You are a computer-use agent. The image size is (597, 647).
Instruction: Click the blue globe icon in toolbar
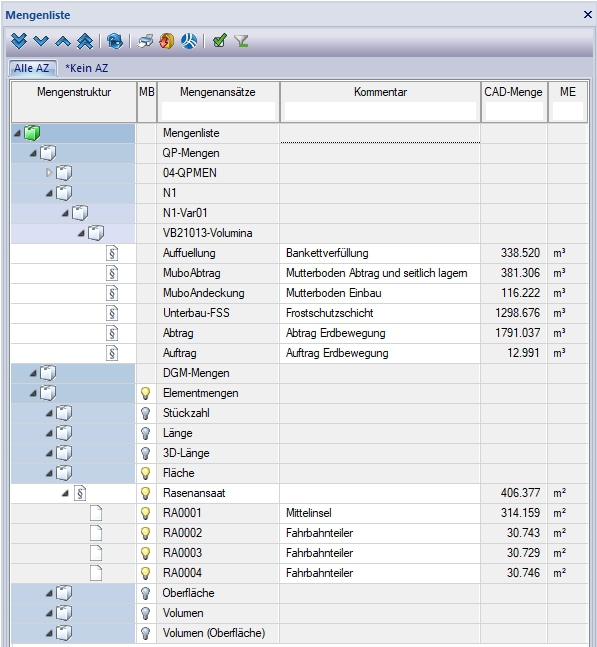[x=189, y=41]
